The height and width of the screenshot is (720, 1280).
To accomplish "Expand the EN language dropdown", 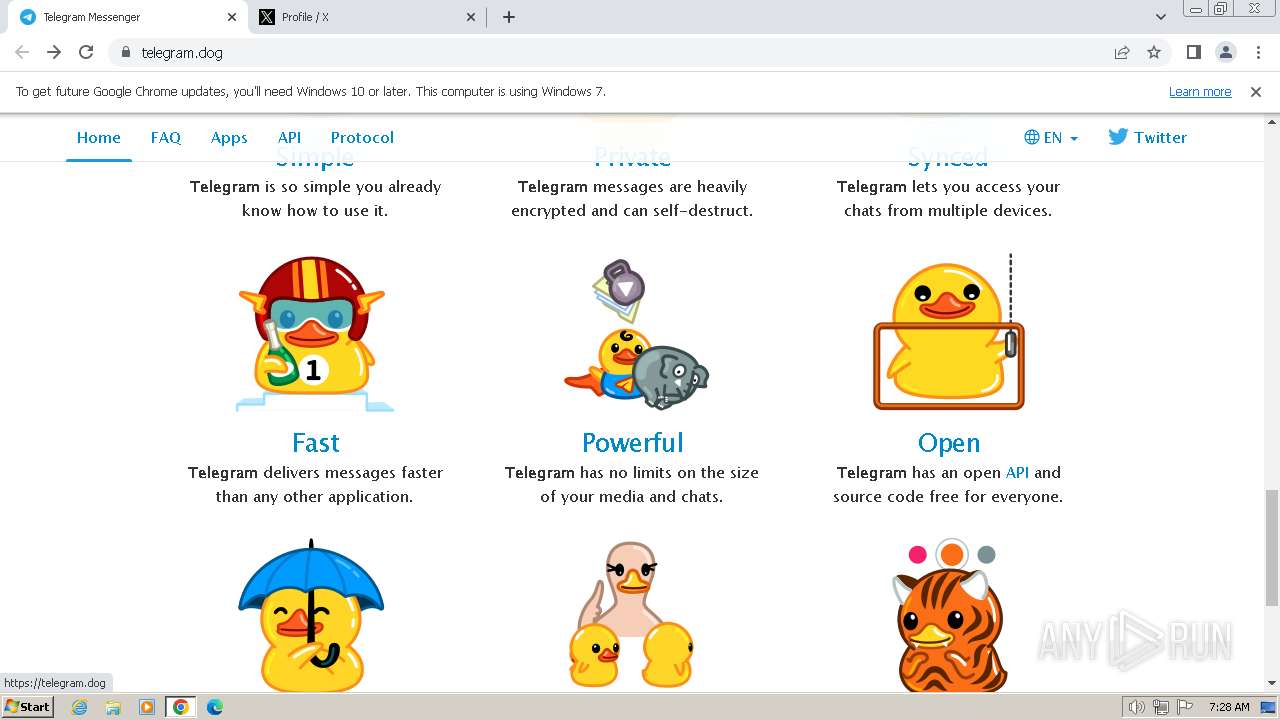I will point(1051,138).
